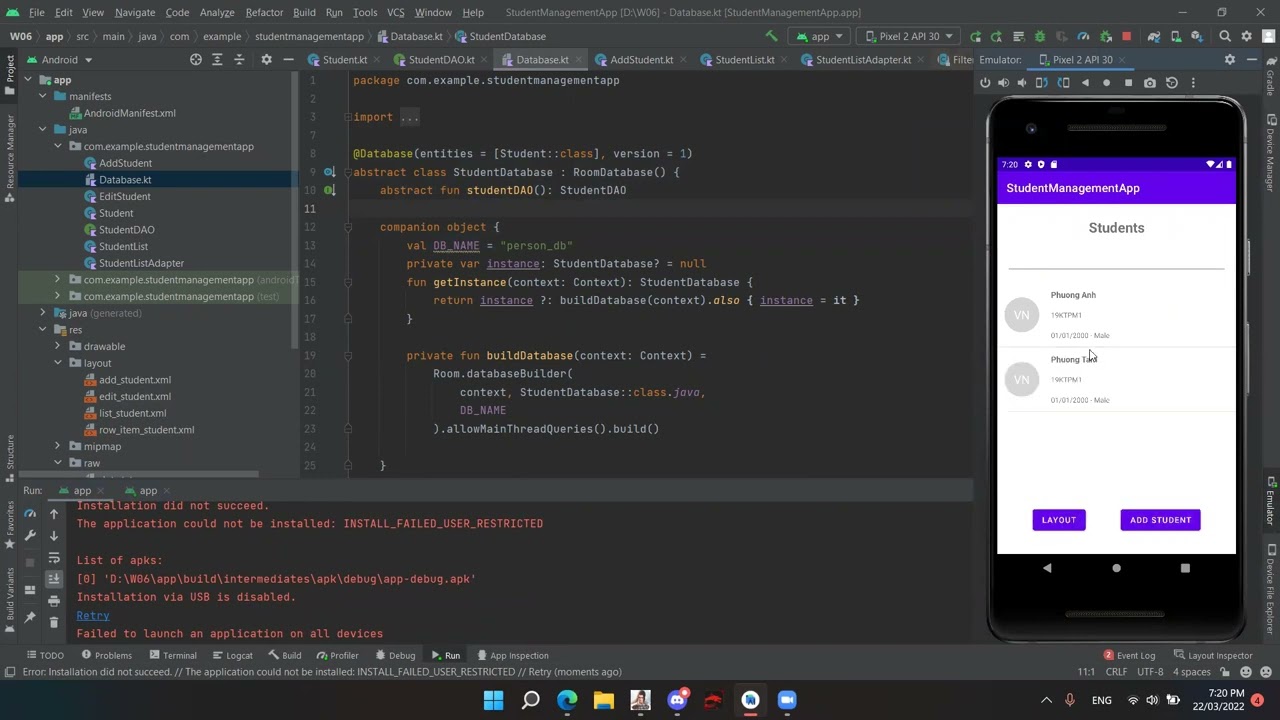Open File Explorer from taskbar
Viewport: 1280px width, 720px height.
pyautogui.click(x=603, y=700)
